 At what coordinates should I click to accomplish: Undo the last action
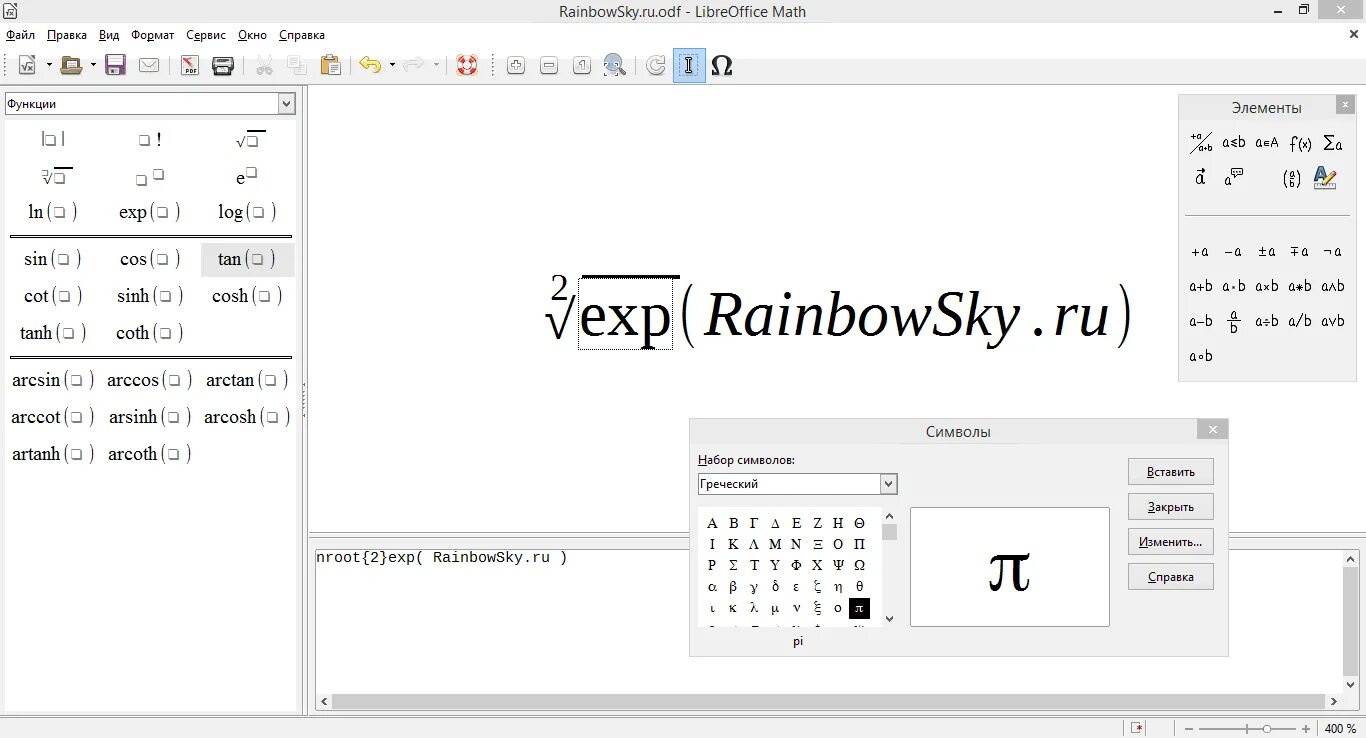click(370, 66)
